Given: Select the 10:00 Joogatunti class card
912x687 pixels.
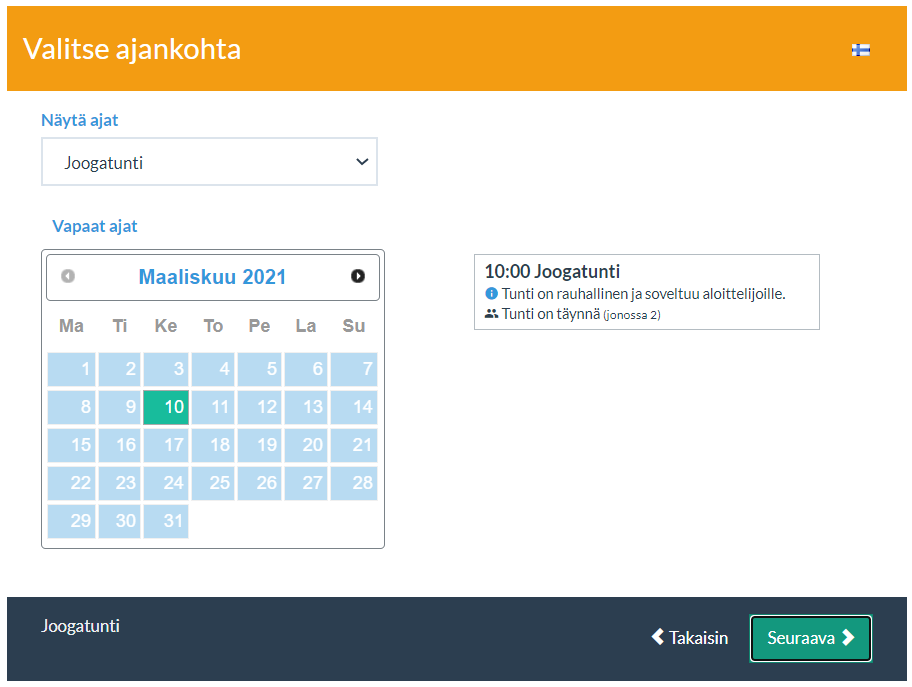Looking at the screenshot, I should [x=647, y=292].
